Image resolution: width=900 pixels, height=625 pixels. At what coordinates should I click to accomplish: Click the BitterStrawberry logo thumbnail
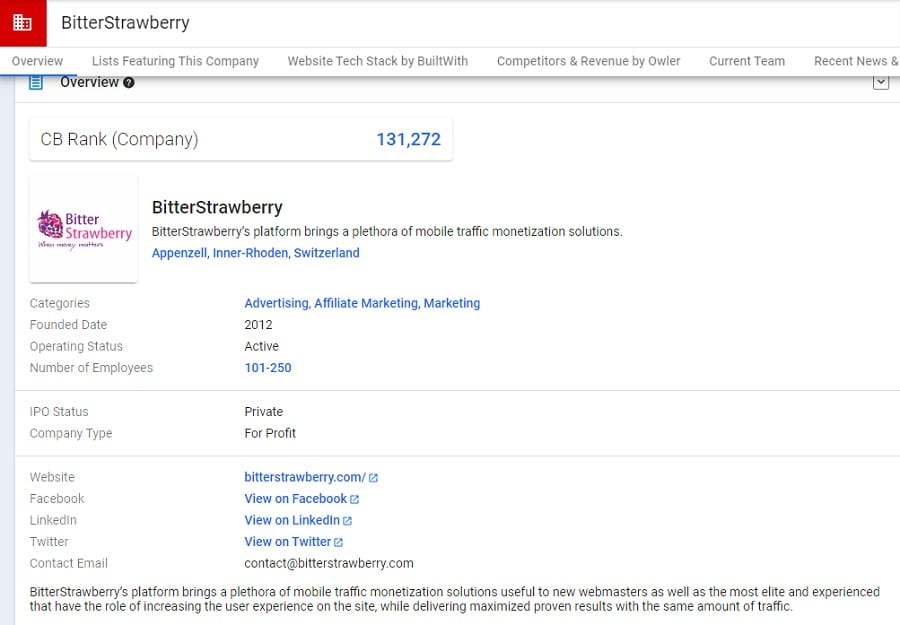coord(83,228)
